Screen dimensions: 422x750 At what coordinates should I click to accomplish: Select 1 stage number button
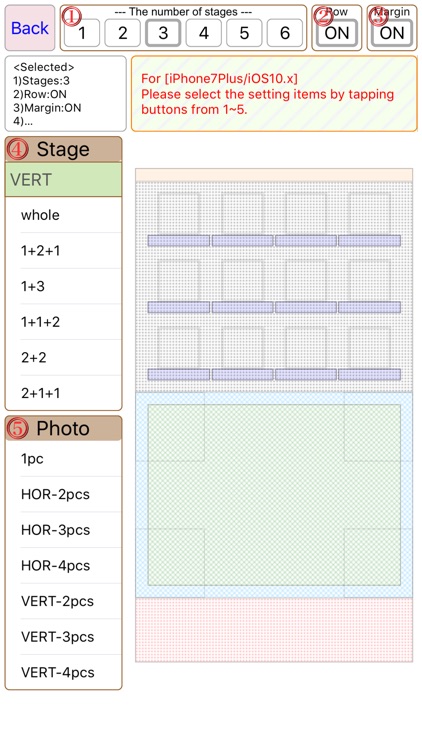pyautogui.click(x=82, y=33)
